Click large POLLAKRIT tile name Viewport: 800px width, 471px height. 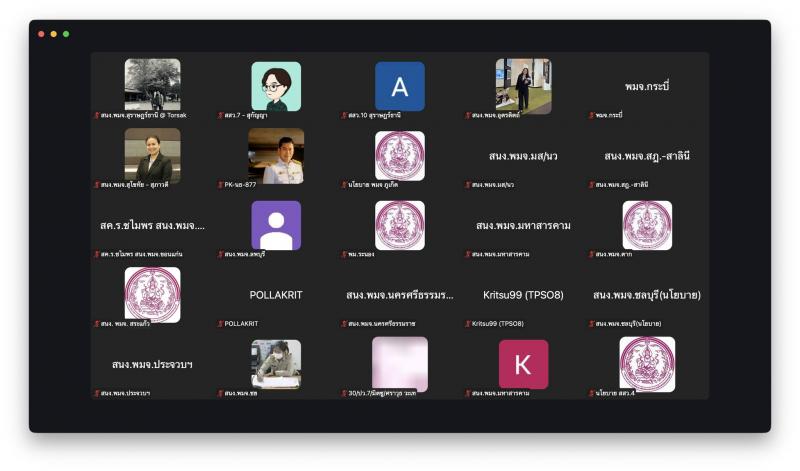pos(276,295)
